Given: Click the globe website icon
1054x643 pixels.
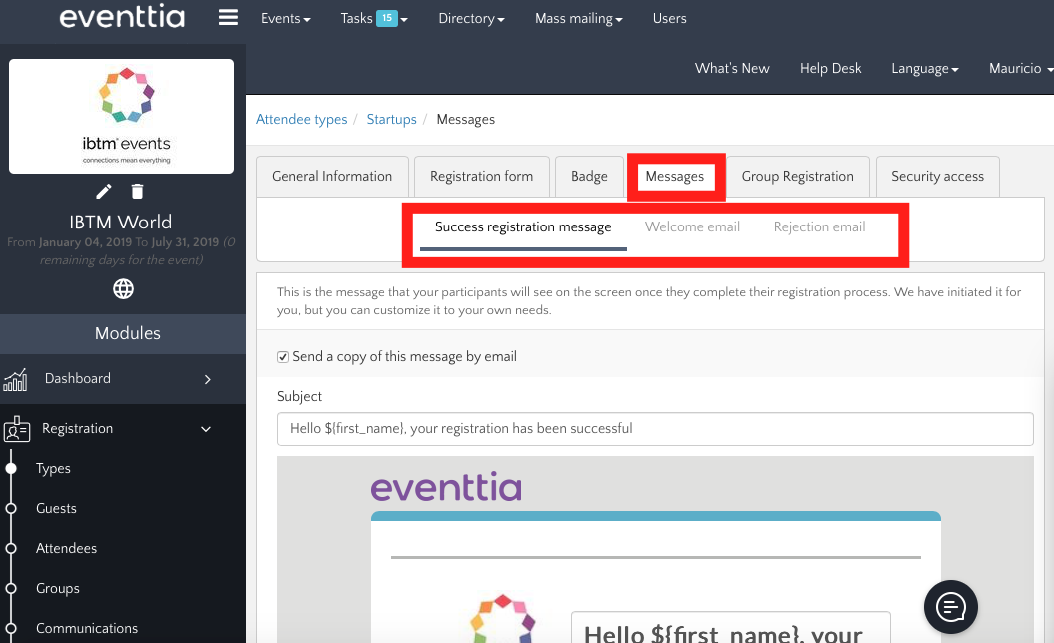Looking at the screenshot, I should point(123,289).
